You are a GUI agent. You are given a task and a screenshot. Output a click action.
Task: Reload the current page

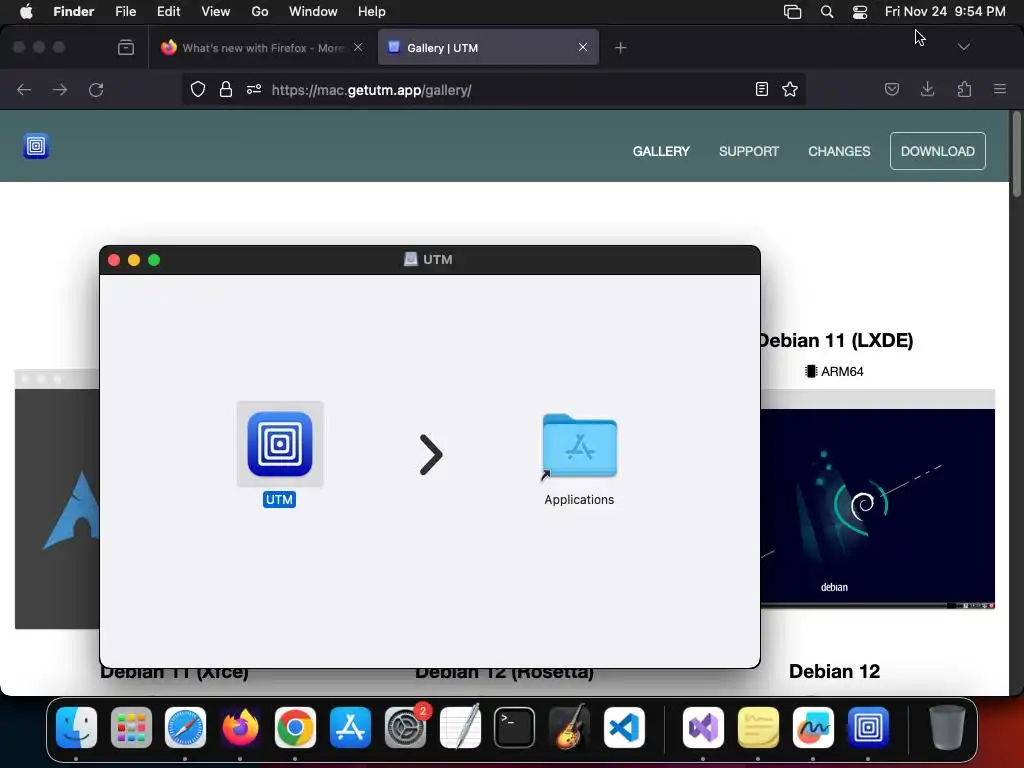pos(96,89)
